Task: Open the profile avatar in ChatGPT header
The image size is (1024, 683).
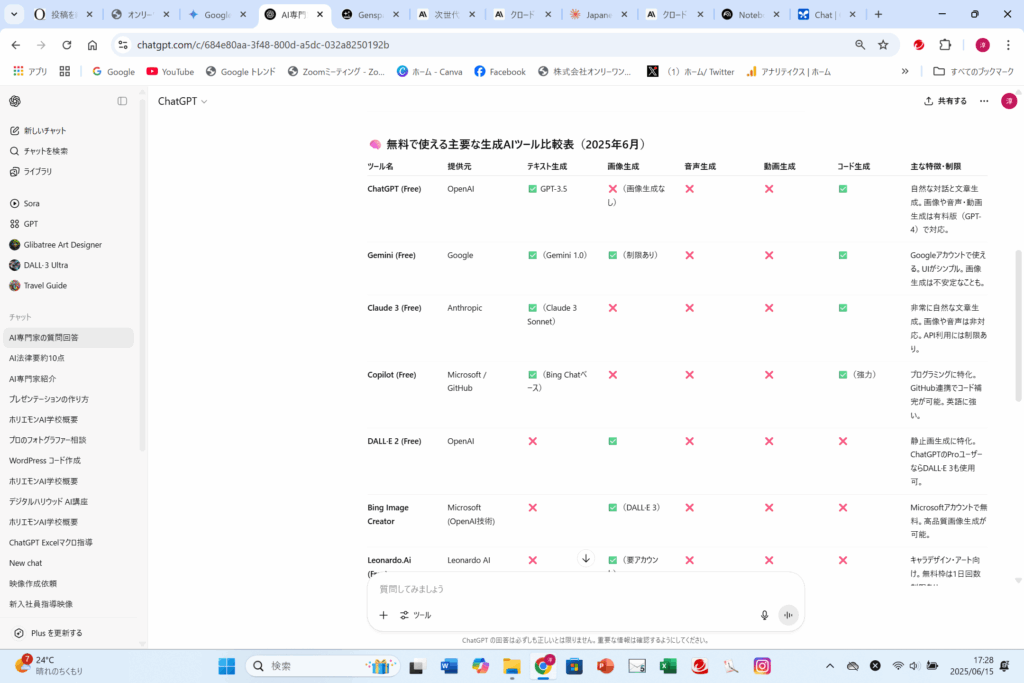Action: click(1008, 101)
